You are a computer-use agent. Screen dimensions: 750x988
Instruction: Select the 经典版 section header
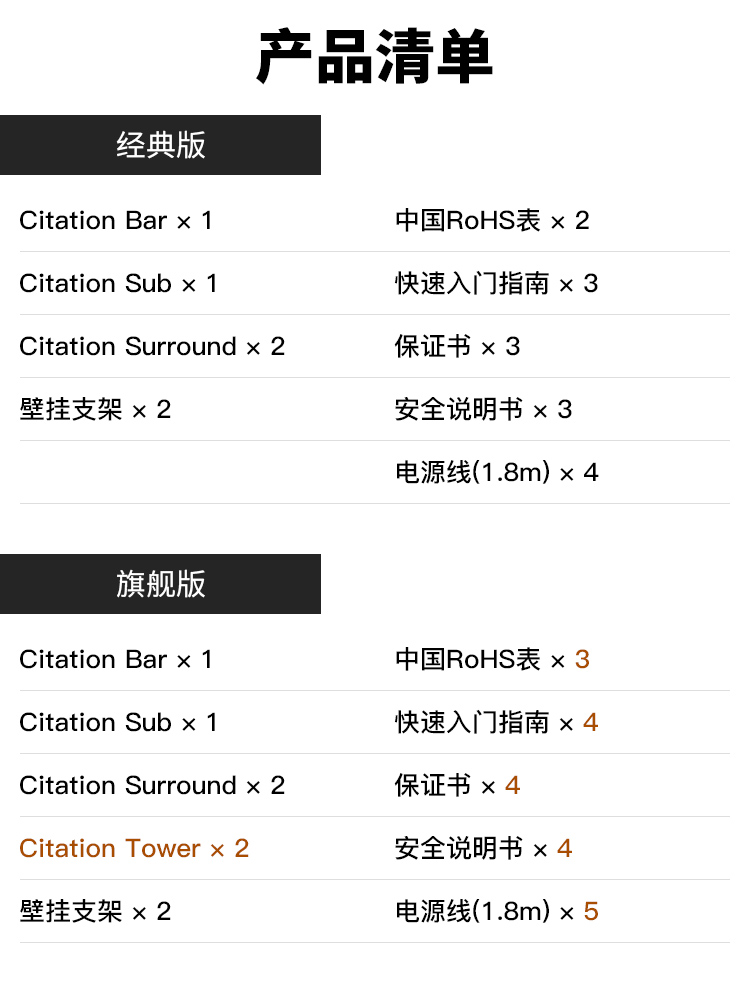pos(160,145)
